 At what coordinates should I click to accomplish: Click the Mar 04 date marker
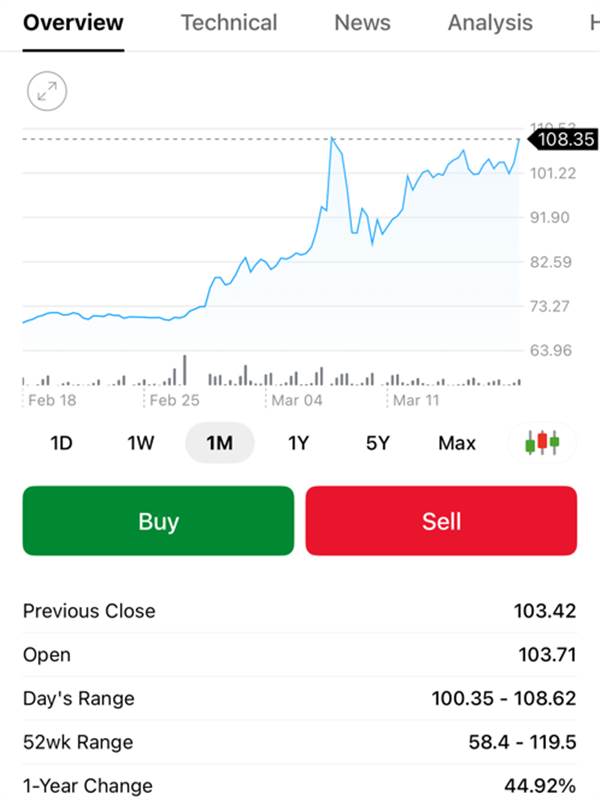click(x=296, y=401)
